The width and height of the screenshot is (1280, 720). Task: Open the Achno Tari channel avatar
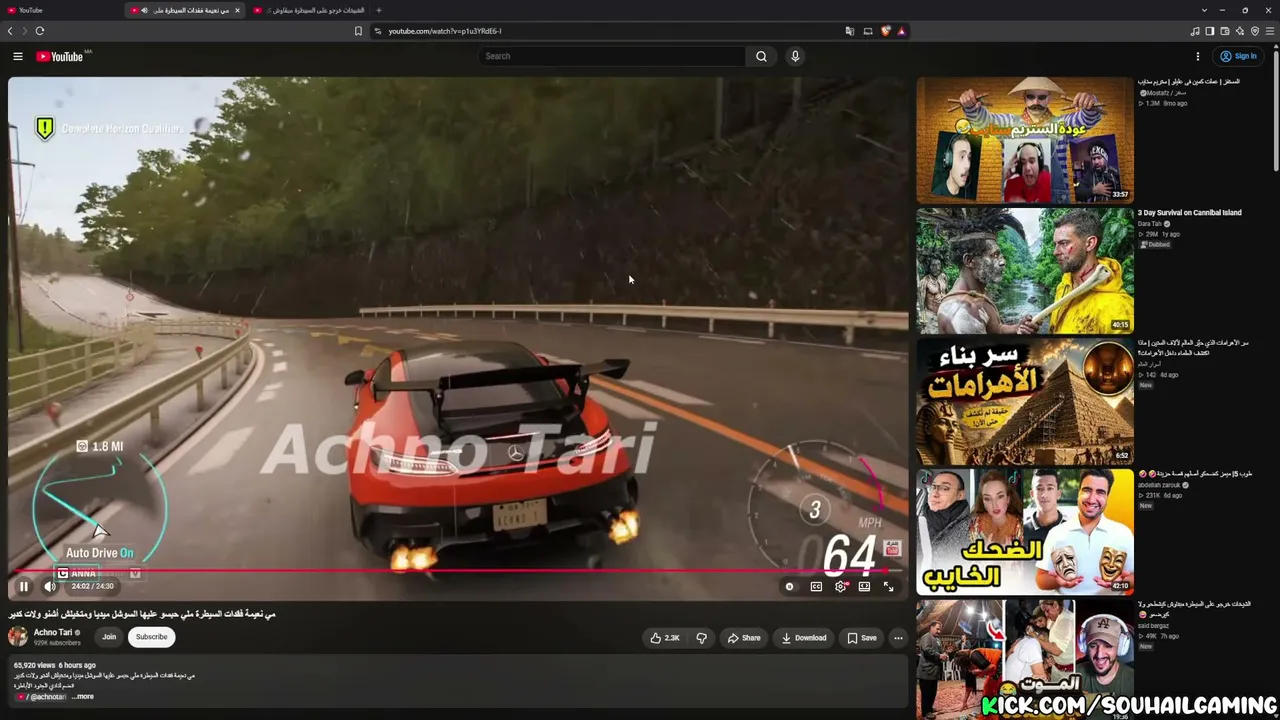(18, 636)
